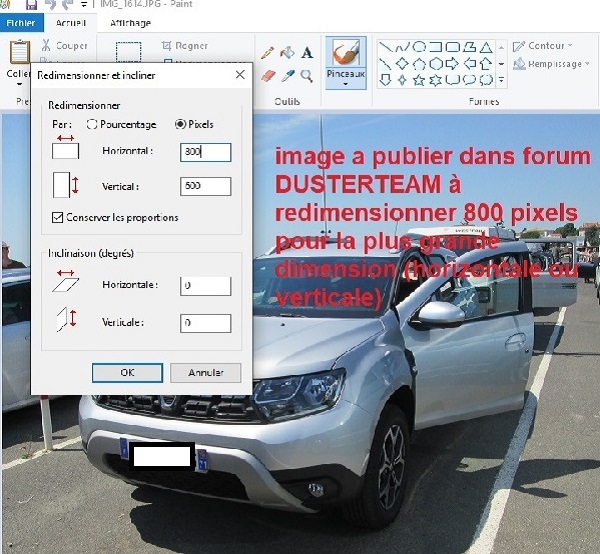Select the pentagon shape
Screen dimensions: 600x554
pos(419,64)
